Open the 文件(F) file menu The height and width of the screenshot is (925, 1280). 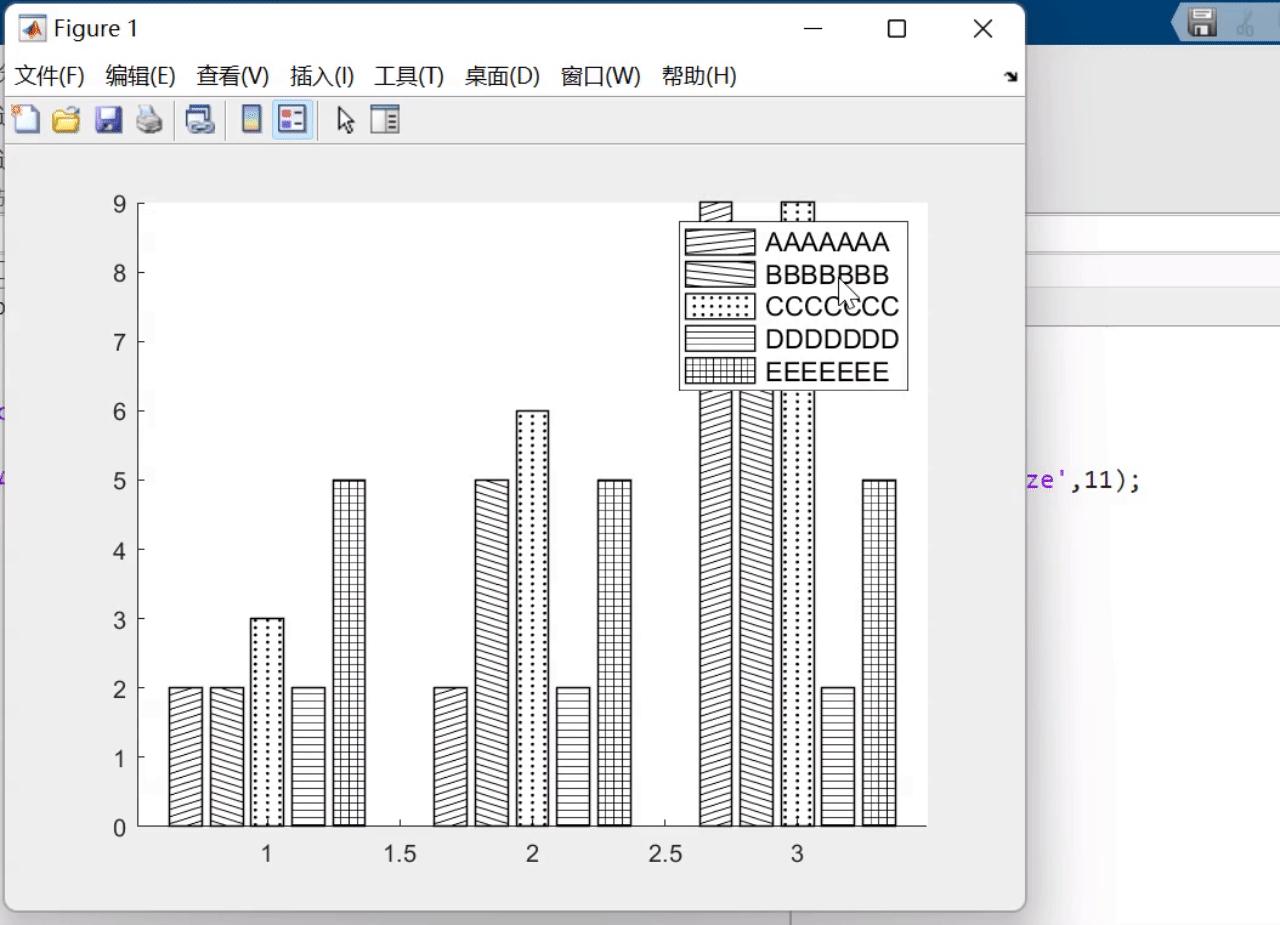[x=46, y=76]
